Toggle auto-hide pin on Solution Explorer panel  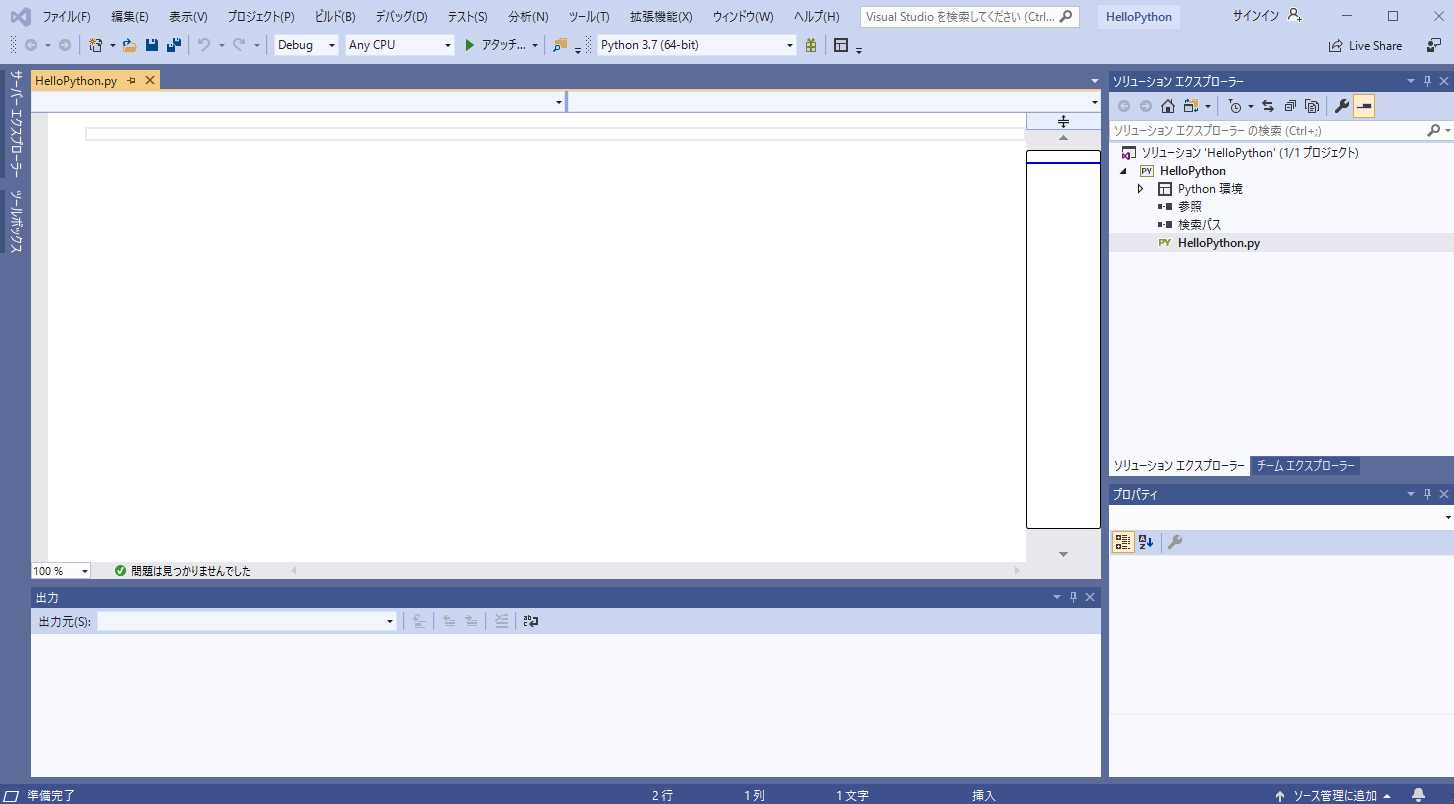(x=1427, y=81)
